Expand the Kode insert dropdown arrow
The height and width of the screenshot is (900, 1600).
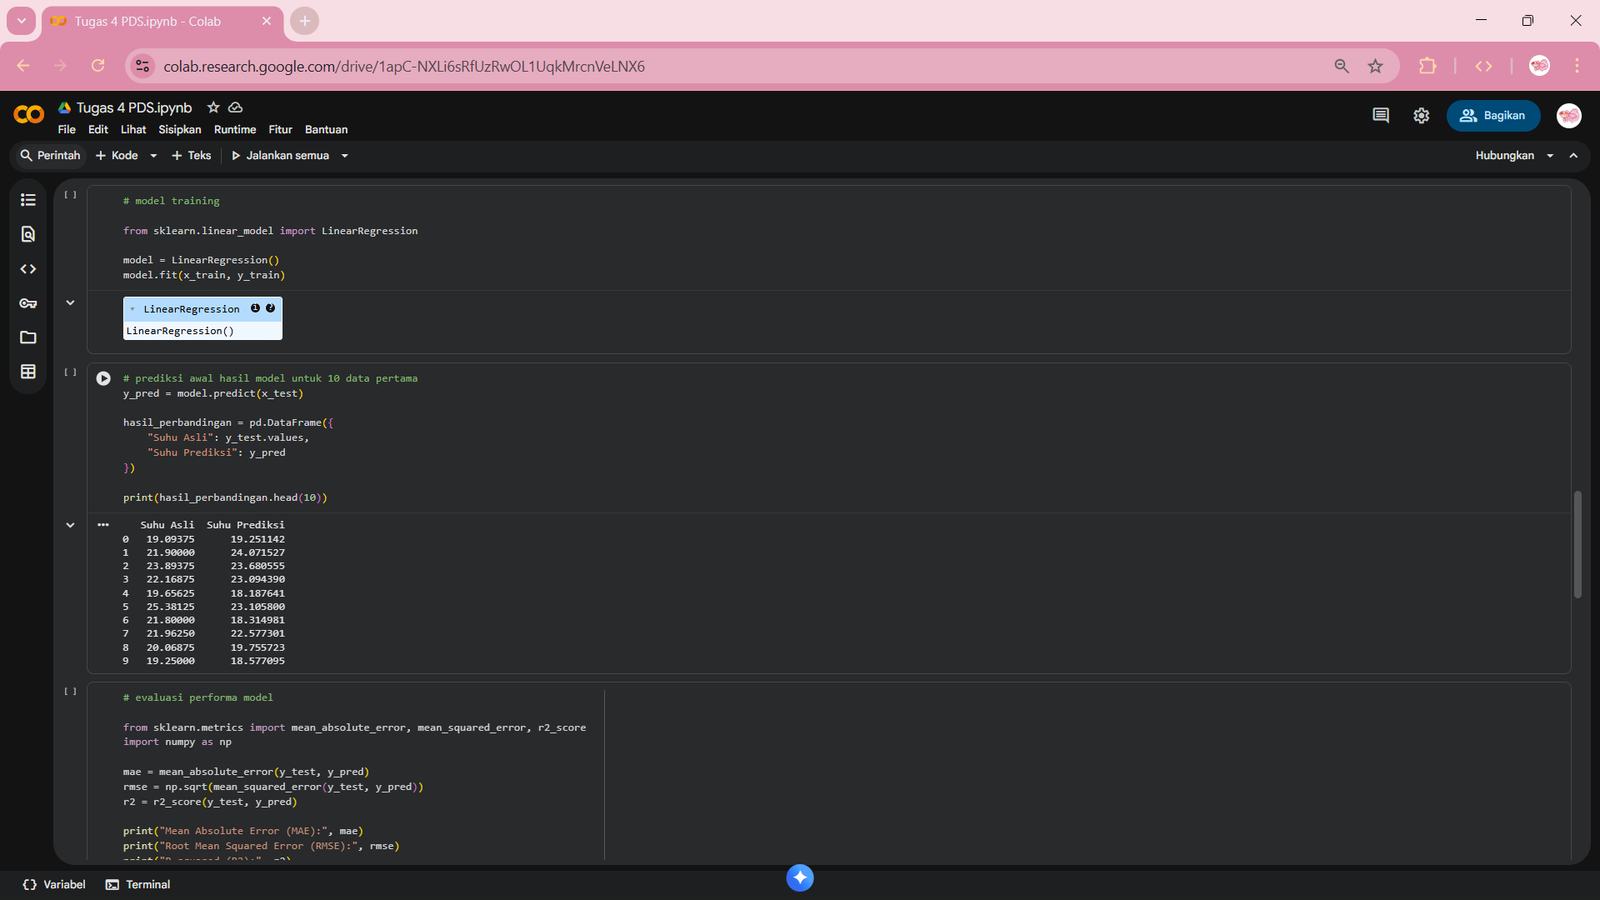click(x=153, y=156)
